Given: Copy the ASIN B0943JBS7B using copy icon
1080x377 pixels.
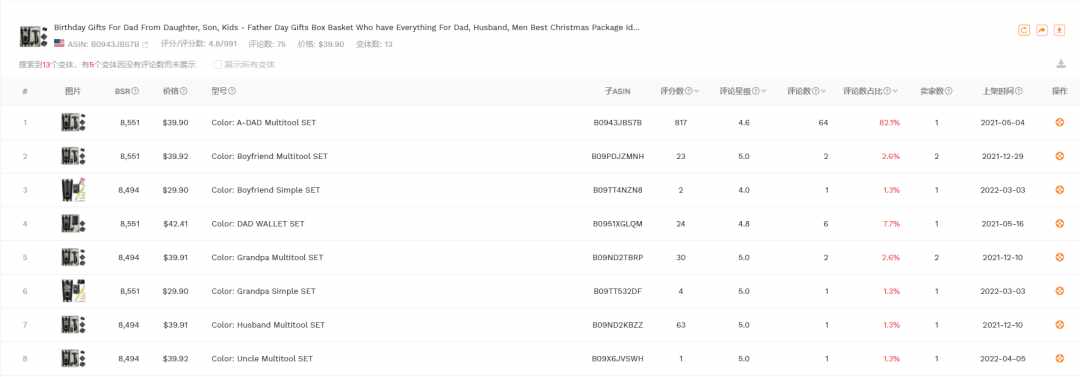Looking at the screenshot, I should pyautogui.click(x=145, y=44).
